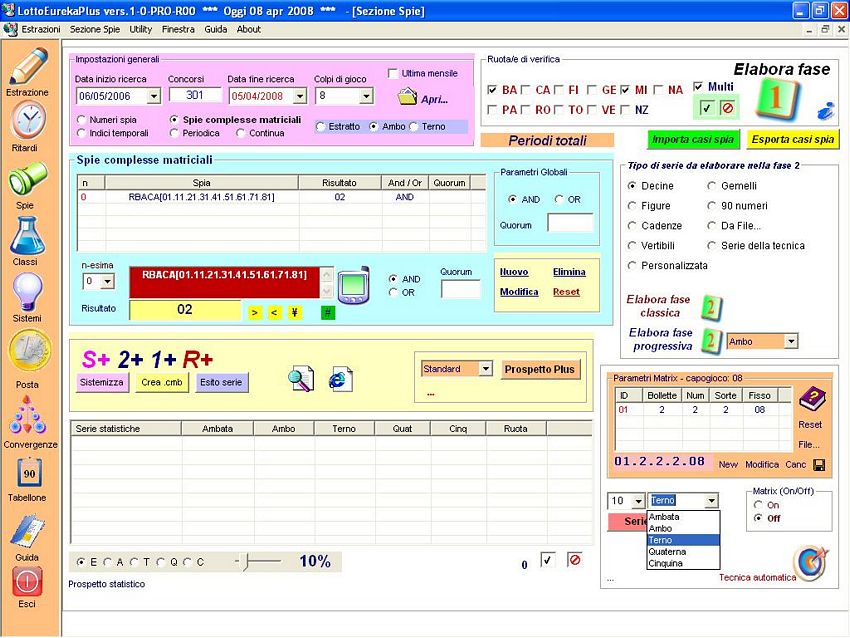
Task: Open the Tabellone 90 icon
Action: pos(29,474)
